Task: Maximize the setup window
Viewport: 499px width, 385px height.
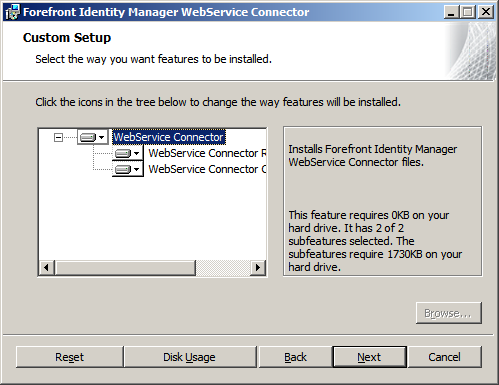Action: coord(468,12)
